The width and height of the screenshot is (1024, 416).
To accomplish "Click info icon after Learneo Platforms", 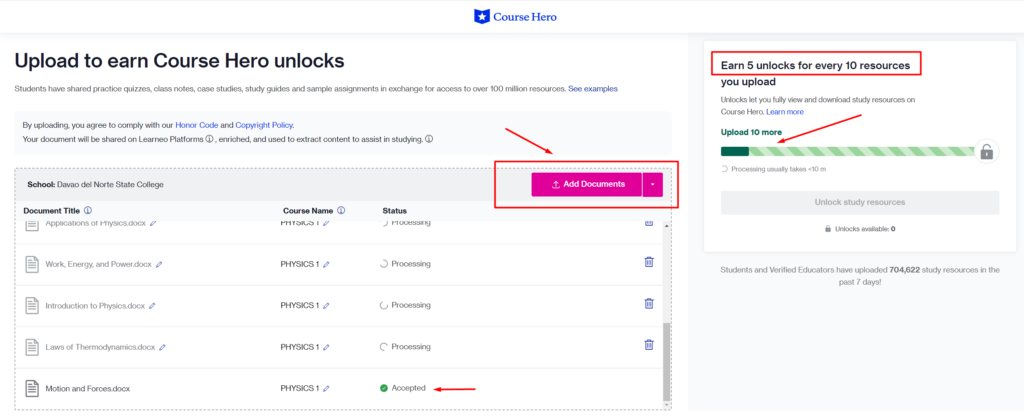I will (210, 139).
